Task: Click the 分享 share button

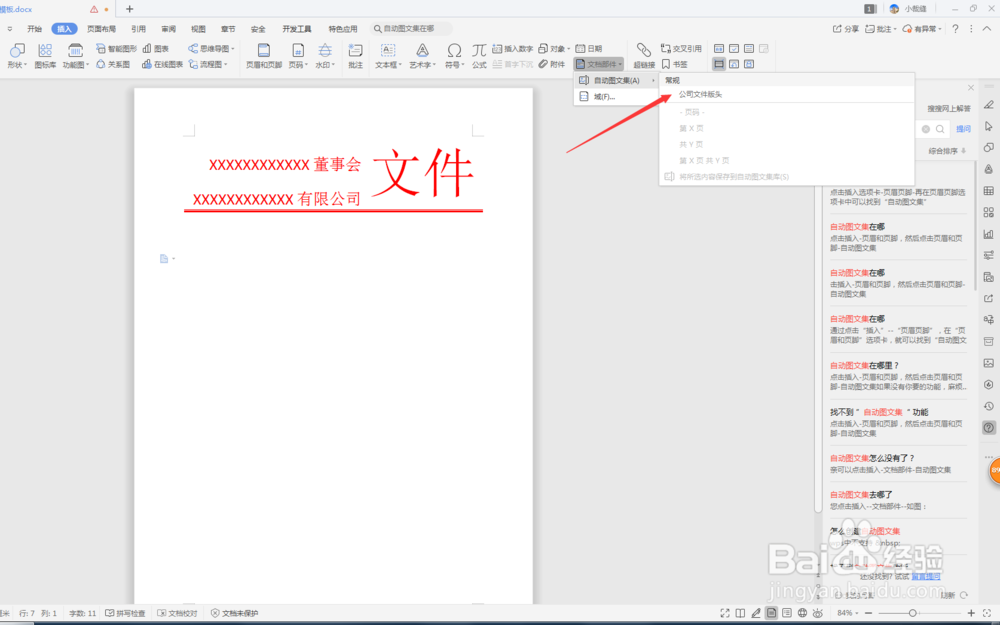Action: click(846, 29)
